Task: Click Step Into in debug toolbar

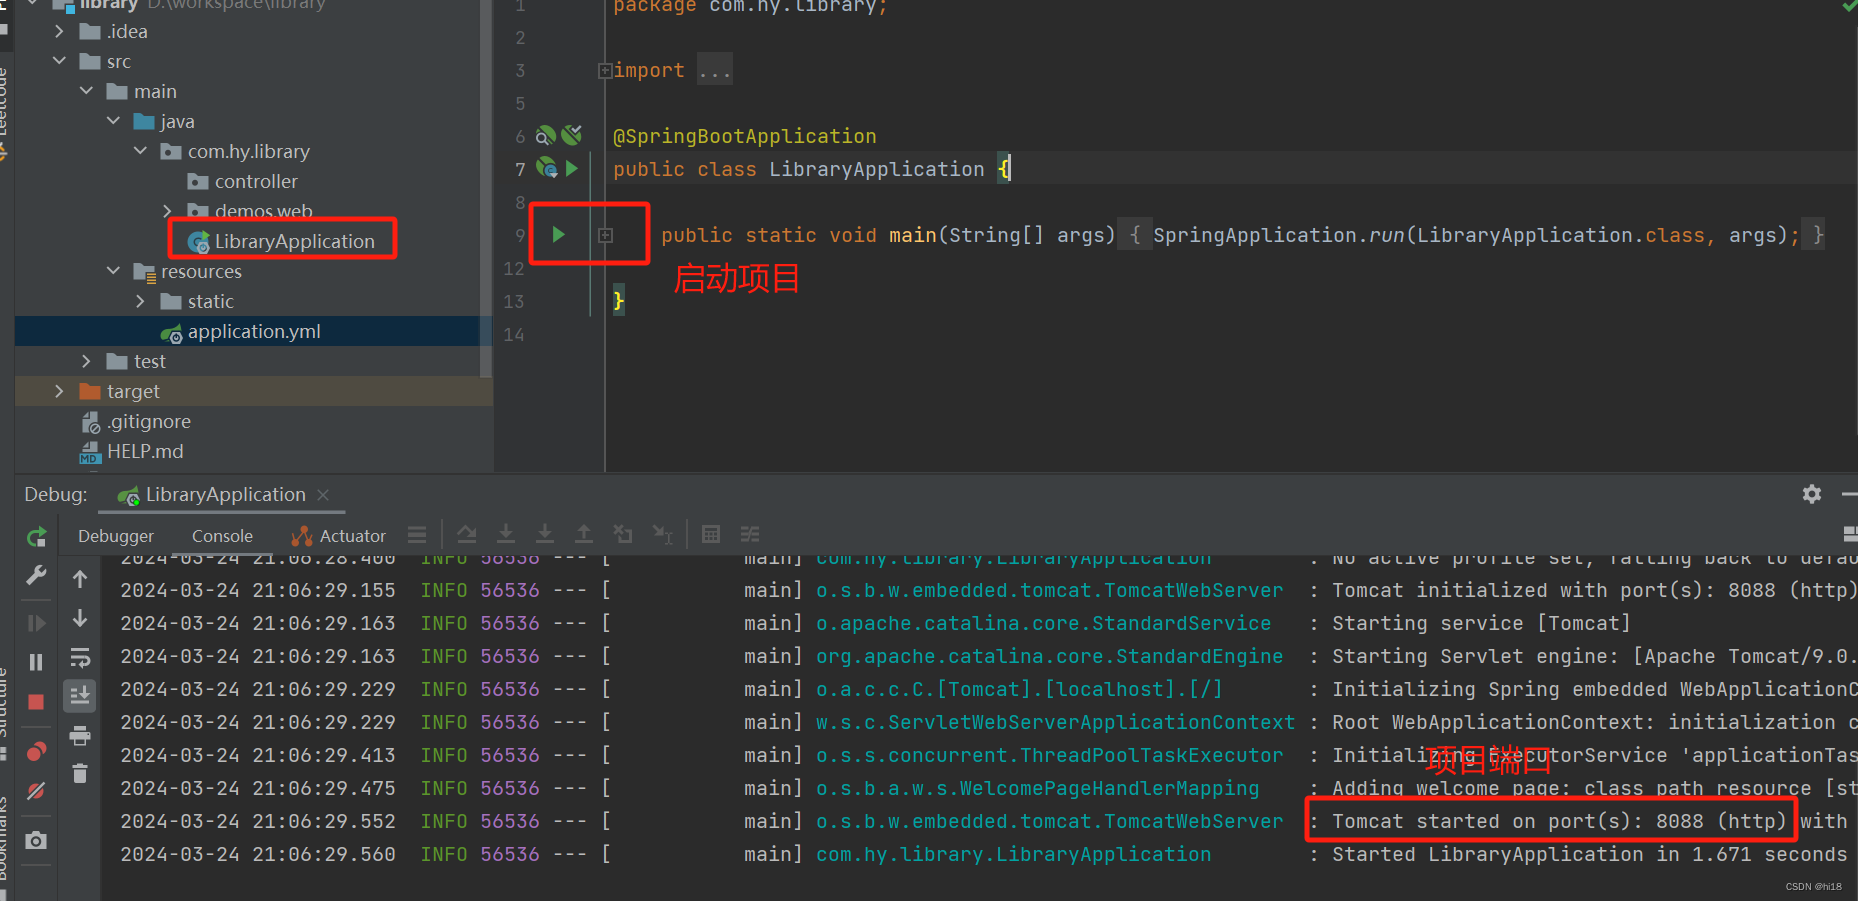Action: click(506, 535)
